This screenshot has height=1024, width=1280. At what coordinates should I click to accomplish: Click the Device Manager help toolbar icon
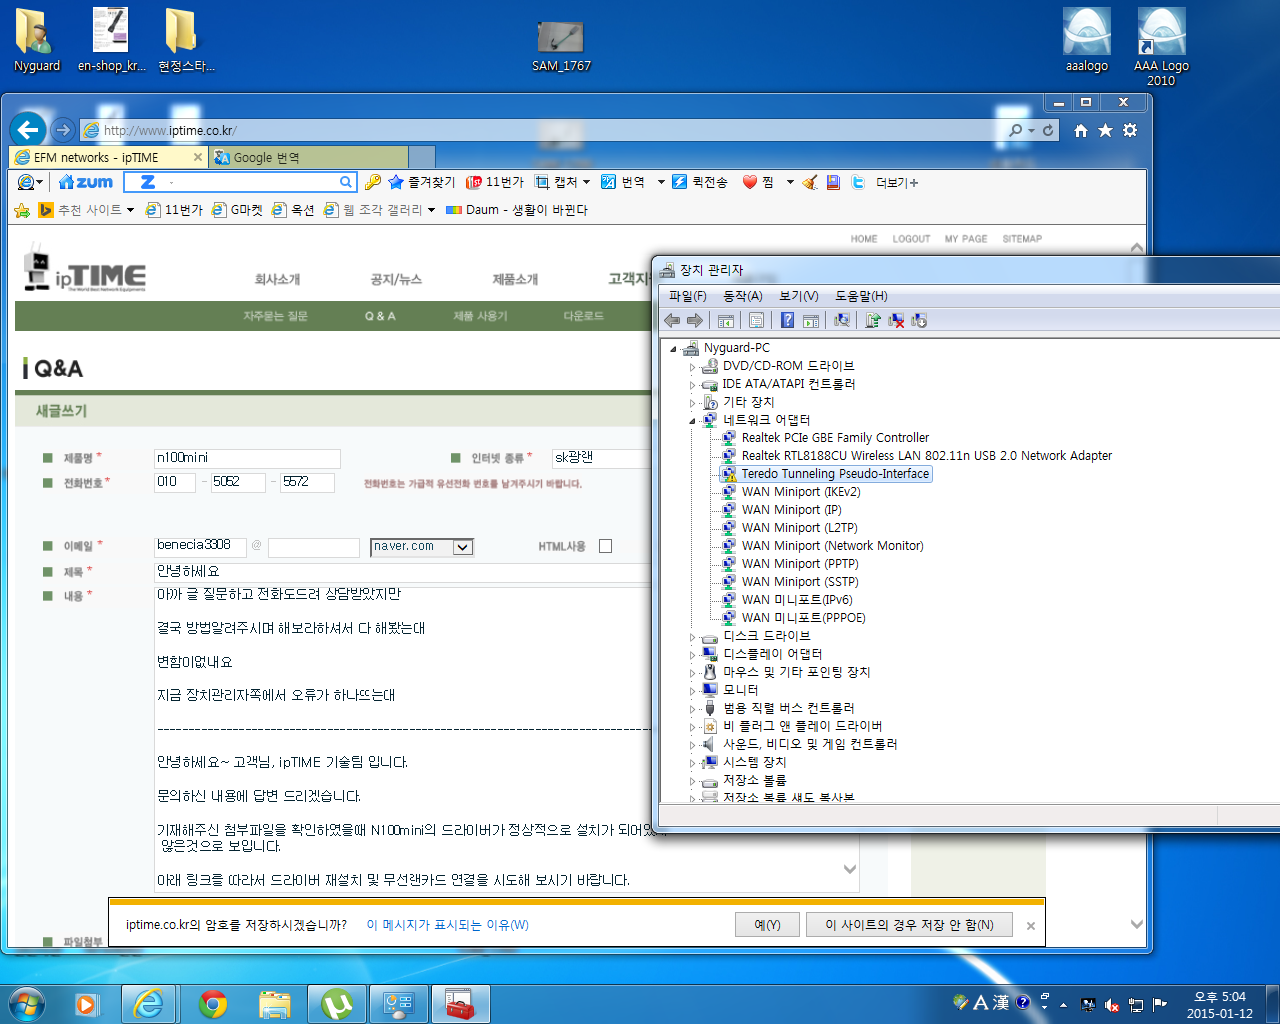coord(788,320)
